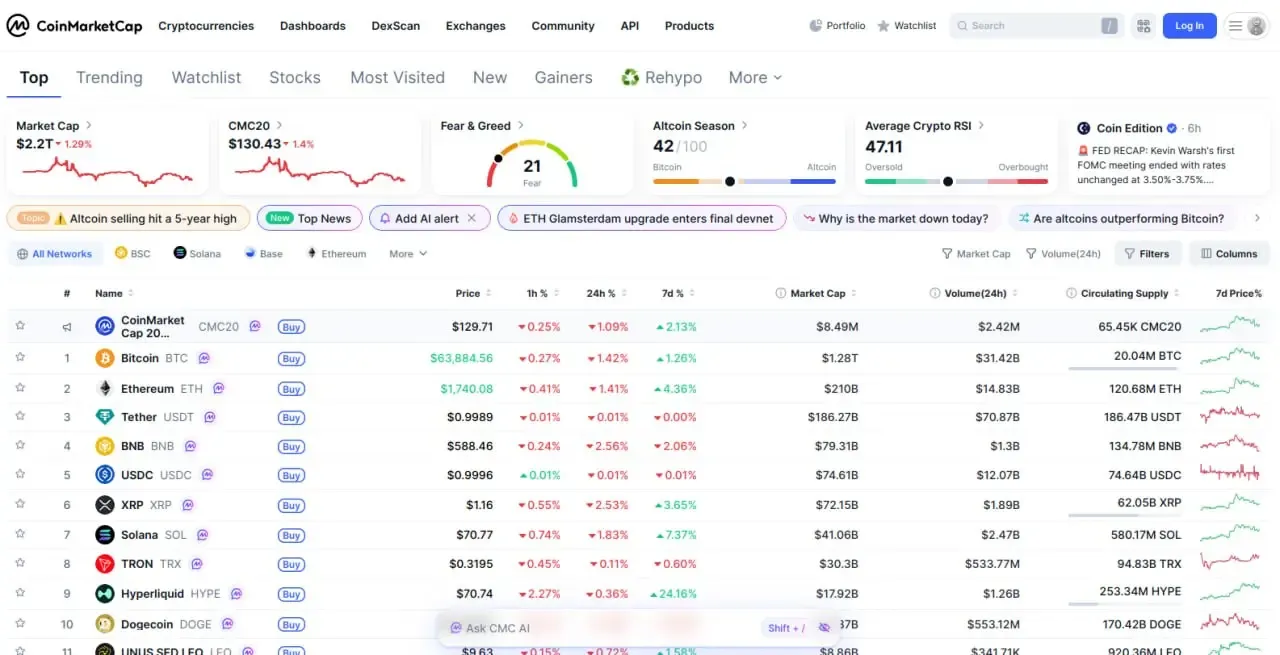This screenshot has height=655, width=1280.
Task: Toggle the Solana watchlist star
Action: click(x=20, y=534)
